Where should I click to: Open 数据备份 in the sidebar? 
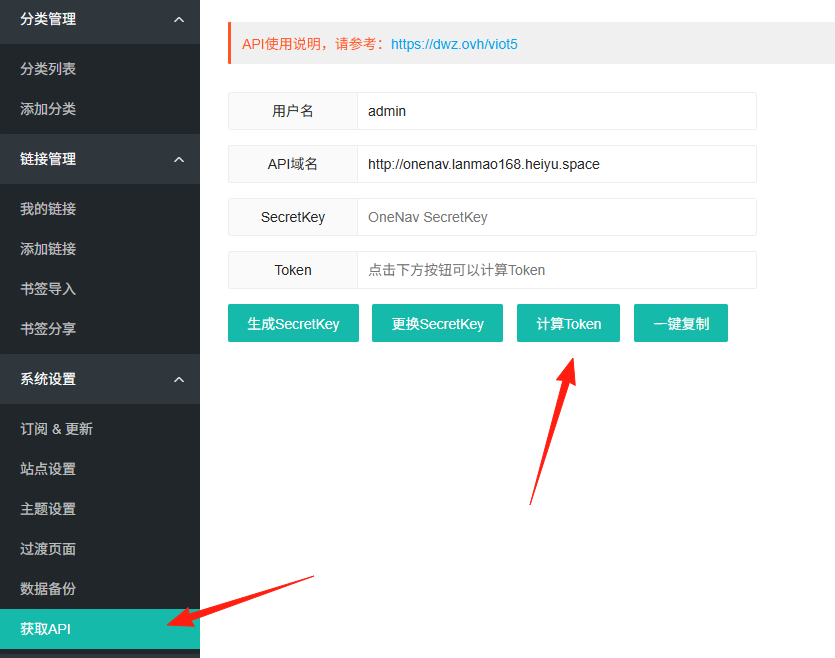[48, 589]
